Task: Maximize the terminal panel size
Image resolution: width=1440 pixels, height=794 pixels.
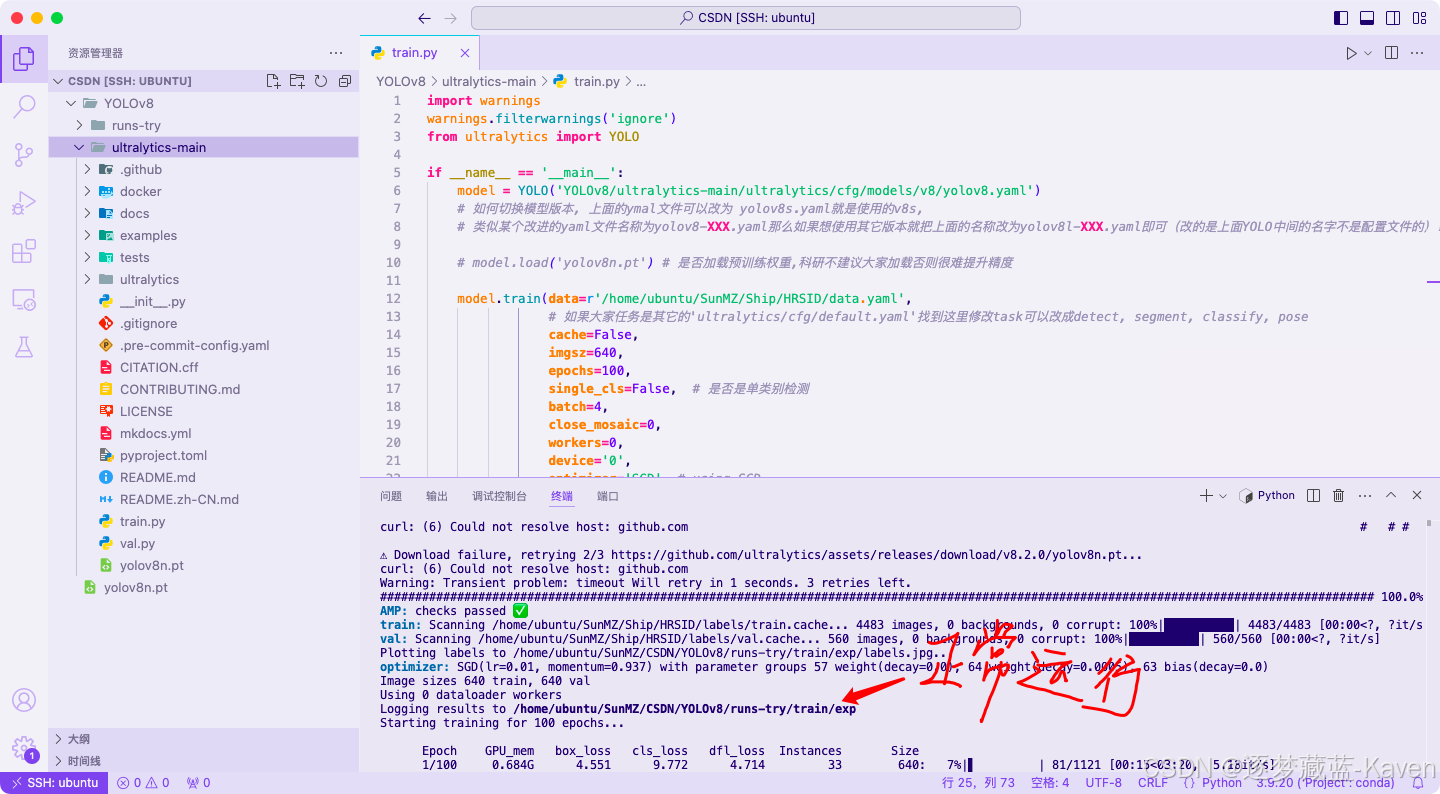Action: tap(1391, 496)
